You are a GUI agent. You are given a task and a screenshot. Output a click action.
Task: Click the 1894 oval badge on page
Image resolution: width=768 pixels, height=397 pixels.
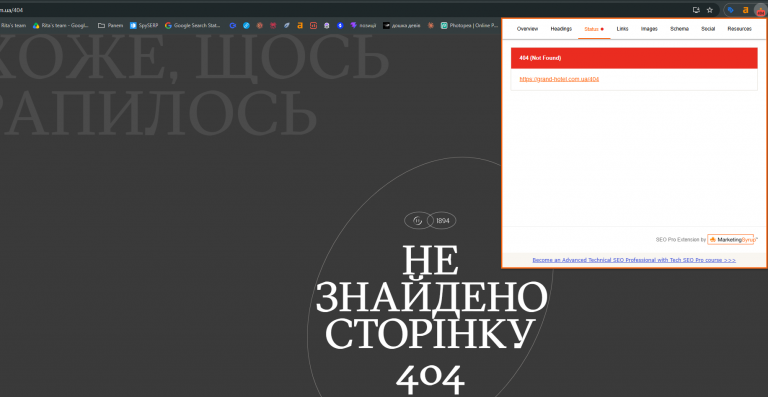(442, 221)
